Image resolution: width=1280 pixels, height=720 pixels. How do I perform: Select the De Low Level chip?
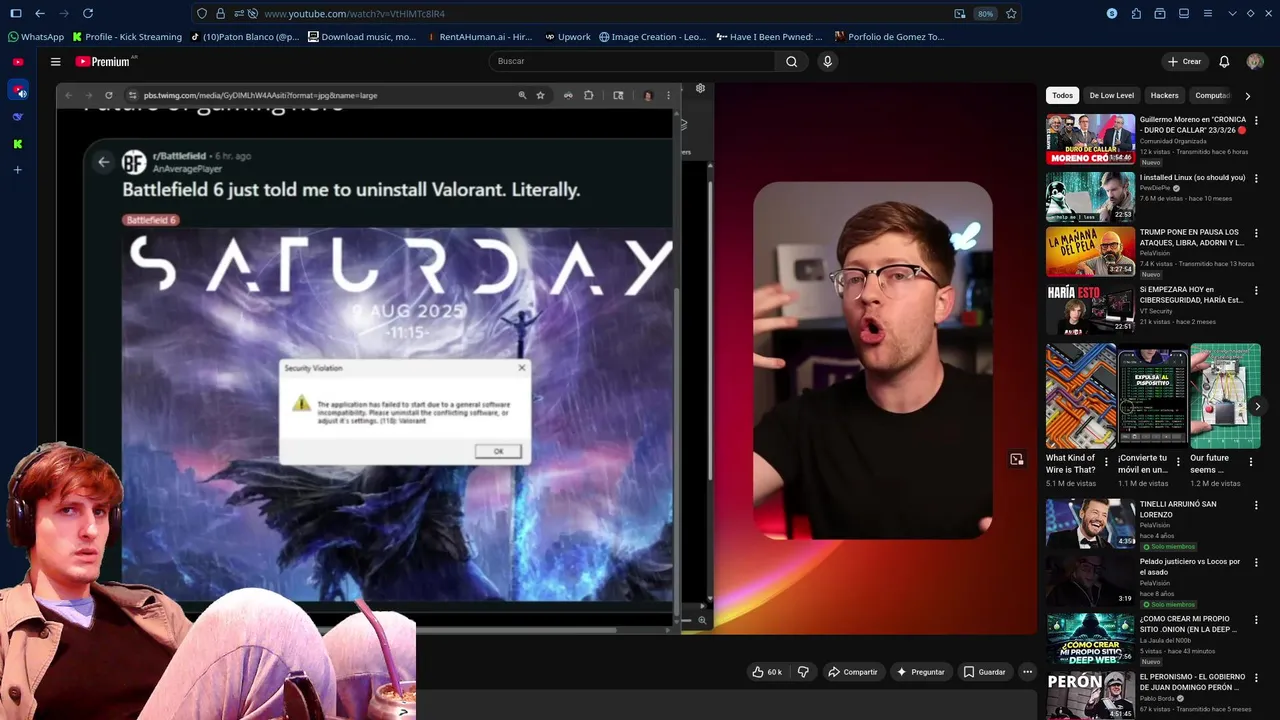(1111, 95)
